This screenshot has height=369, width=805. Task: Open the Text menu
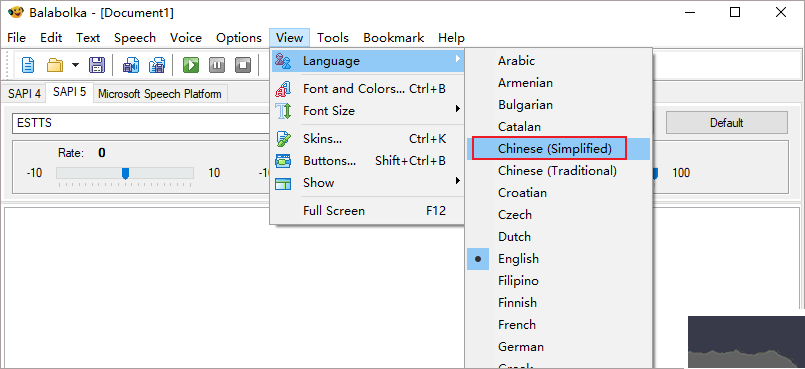[x=88, y=37]
